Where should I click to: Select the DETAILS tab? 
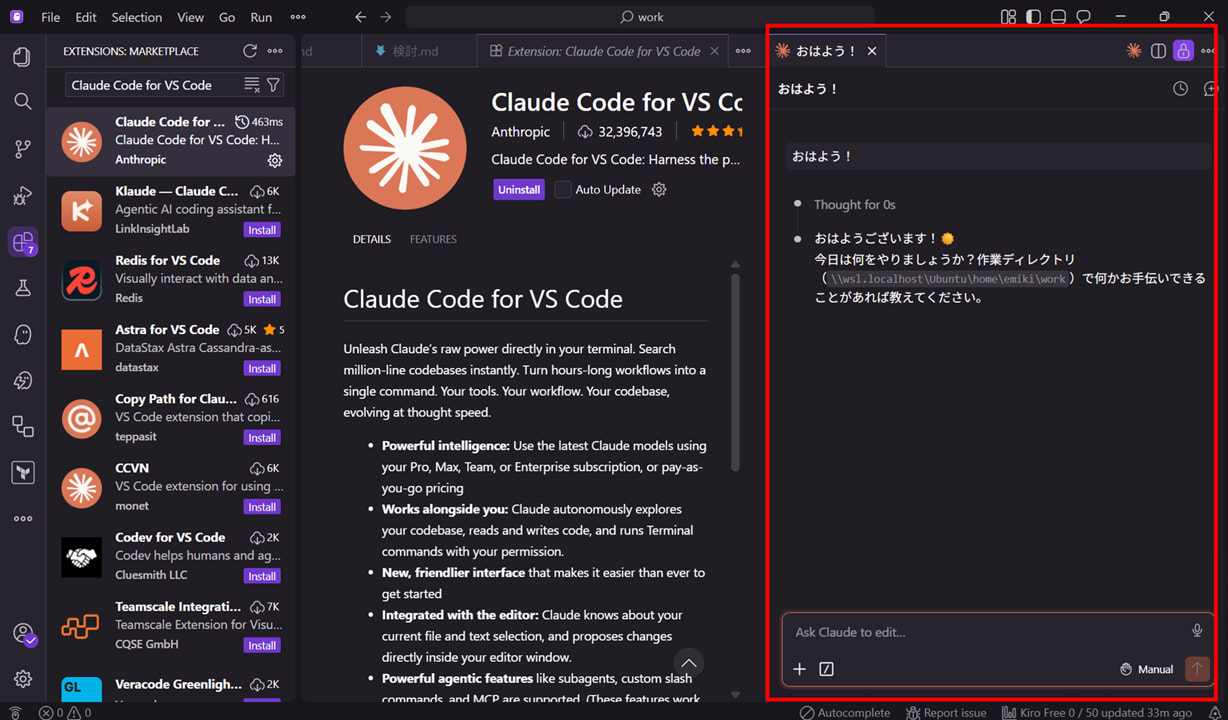click(372, 239)
